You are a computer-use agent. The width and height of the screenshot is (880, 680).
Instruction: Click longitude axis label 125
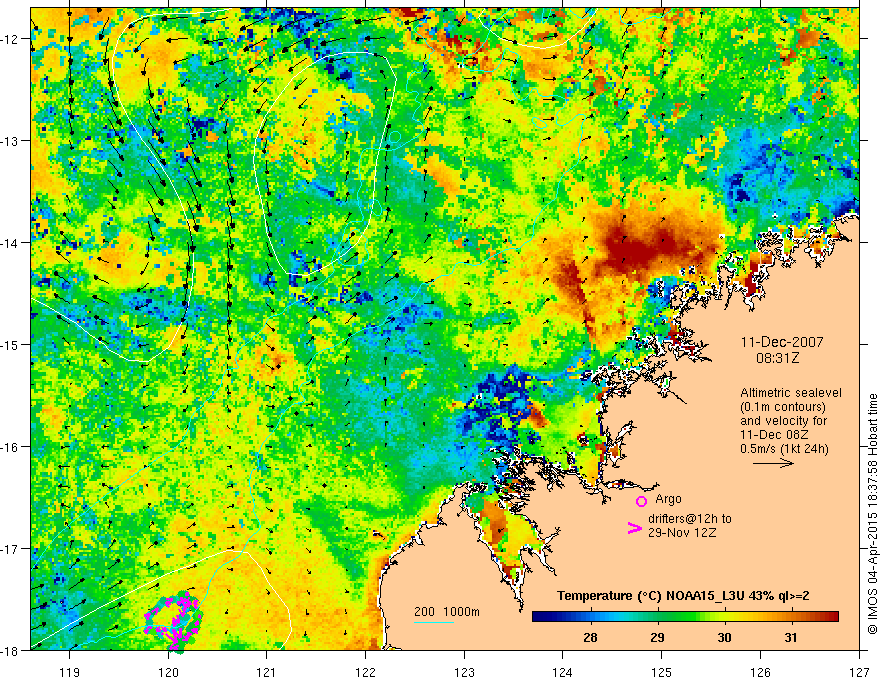(662, 672)
